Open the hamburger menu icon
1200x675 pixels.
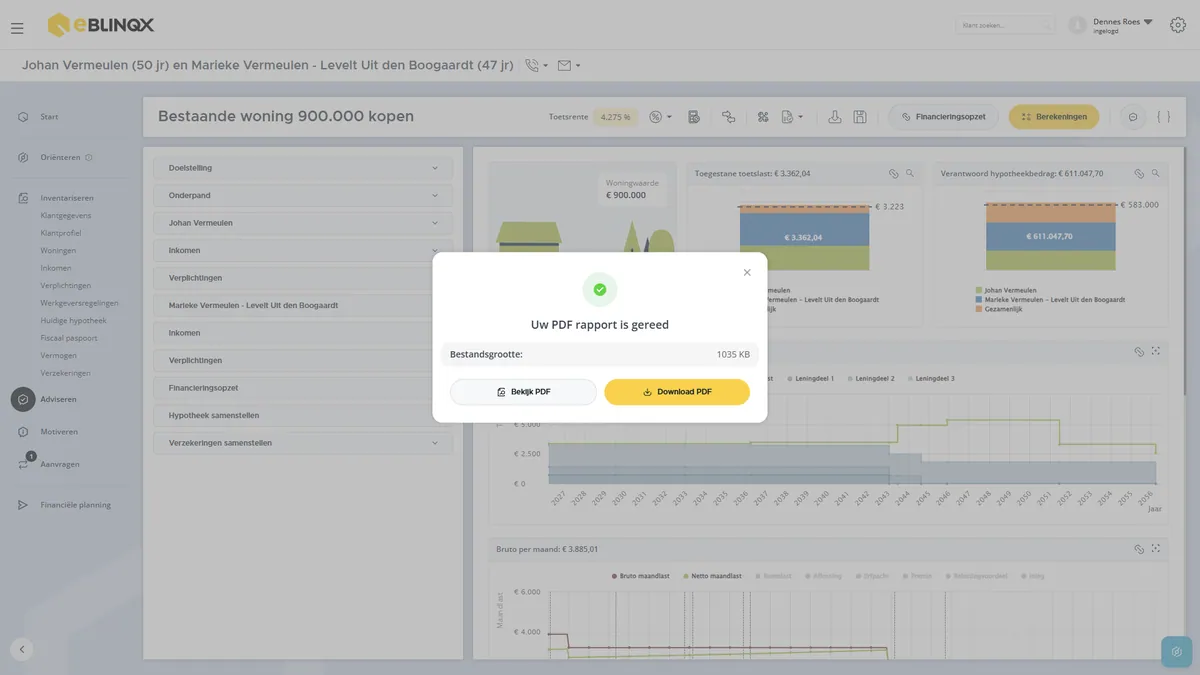[x=17, y=28]
